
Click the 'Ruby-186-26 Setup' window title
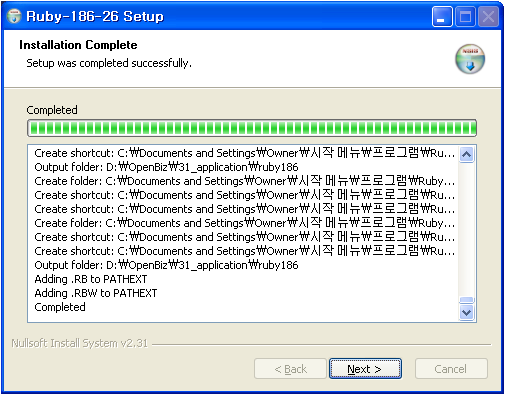coord(95,16)
